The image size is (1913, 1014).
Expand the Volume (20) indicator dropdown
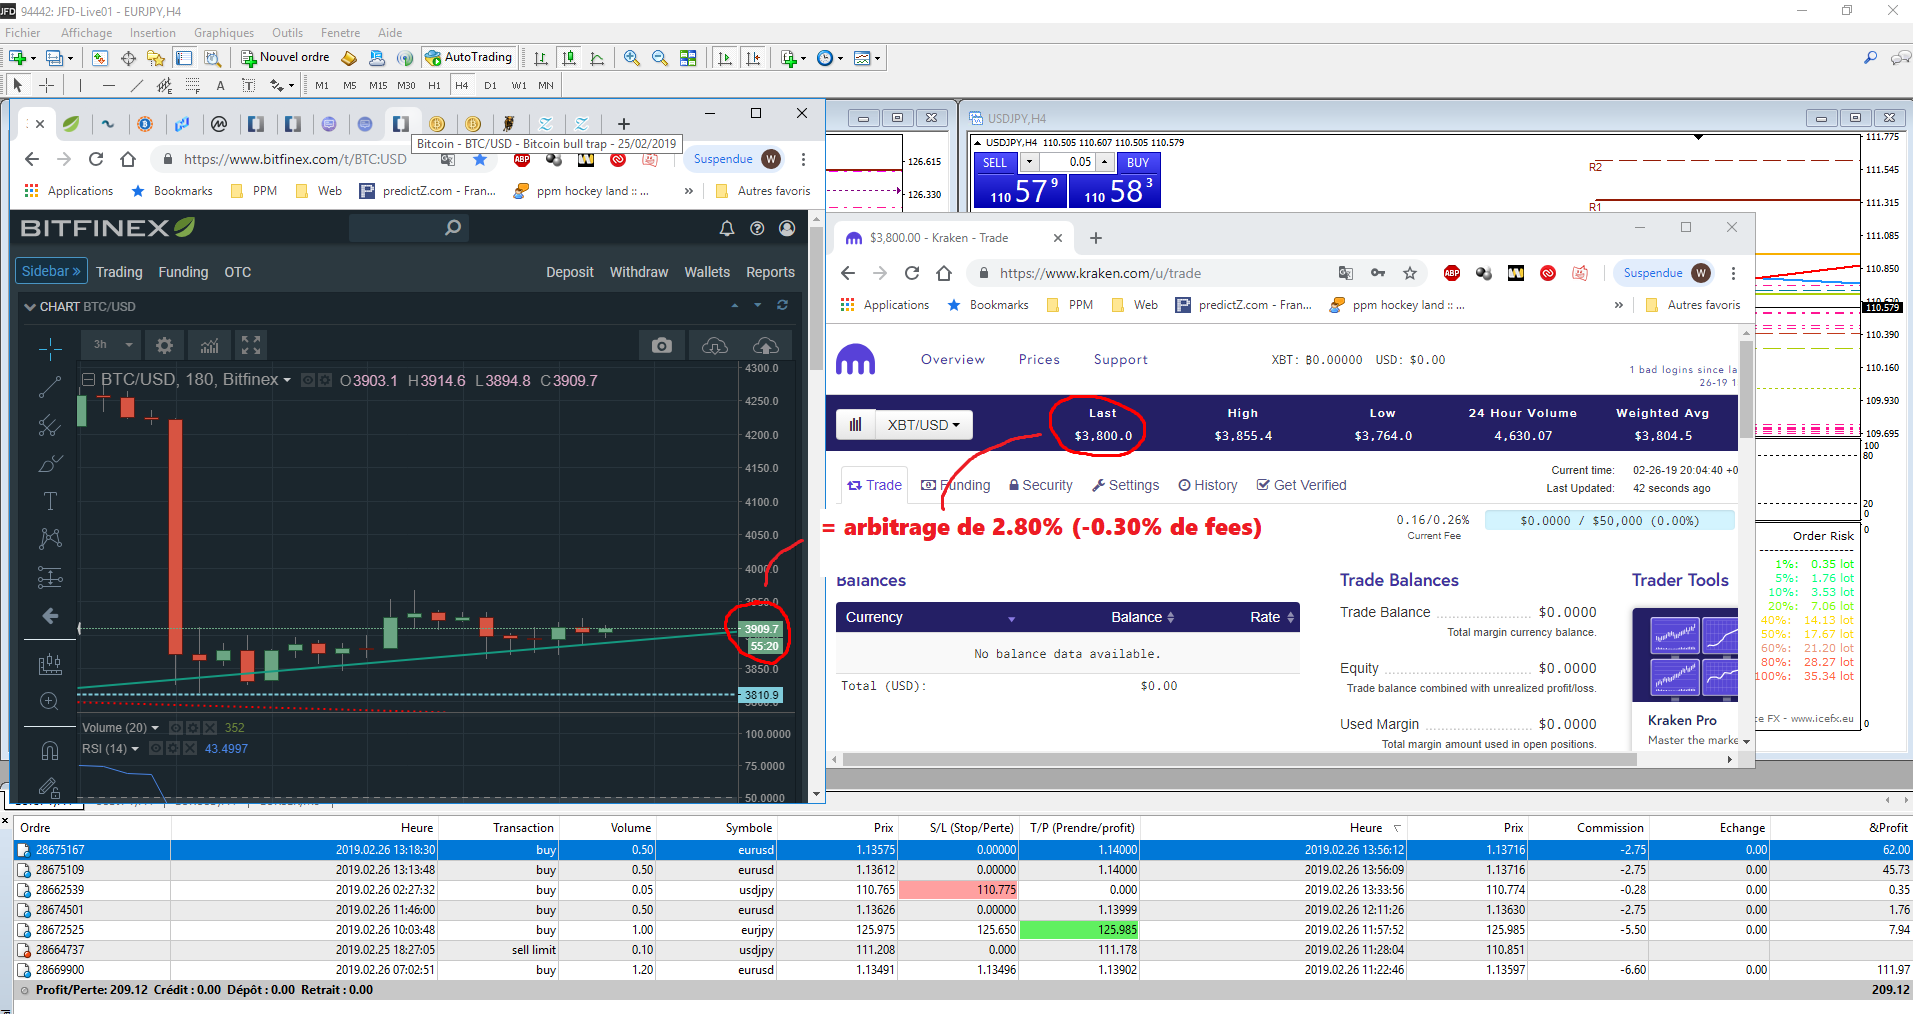tap(155, 728)
